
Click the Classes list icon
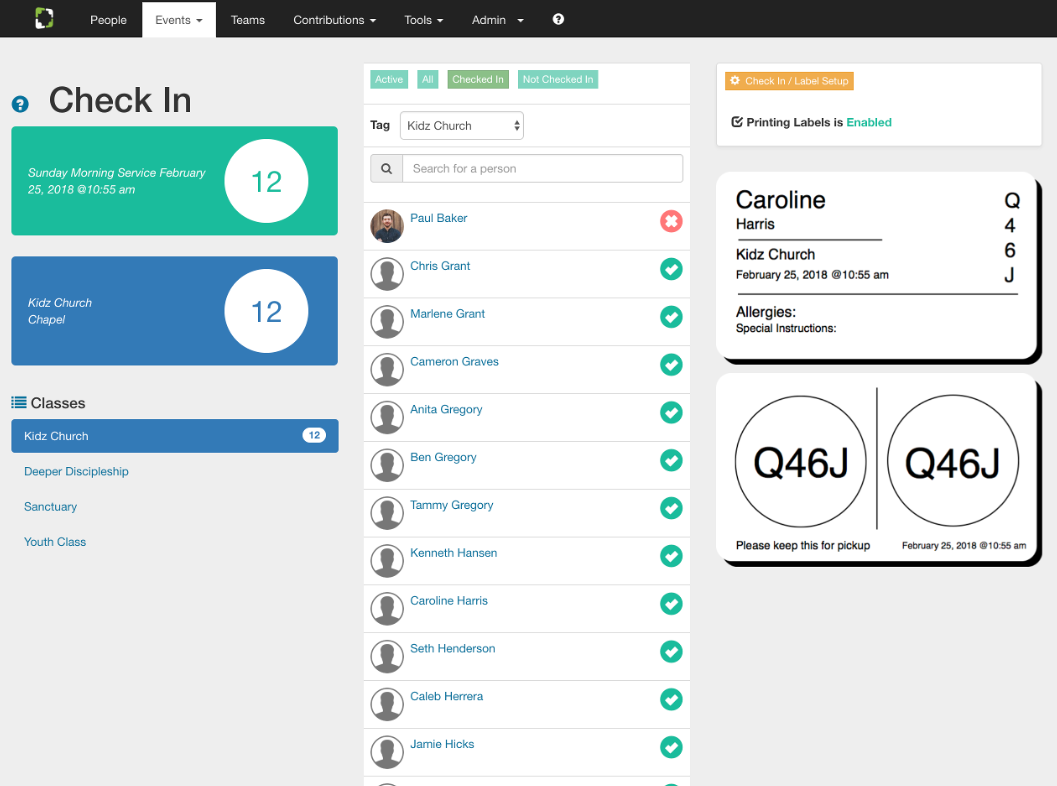(19, 402)
